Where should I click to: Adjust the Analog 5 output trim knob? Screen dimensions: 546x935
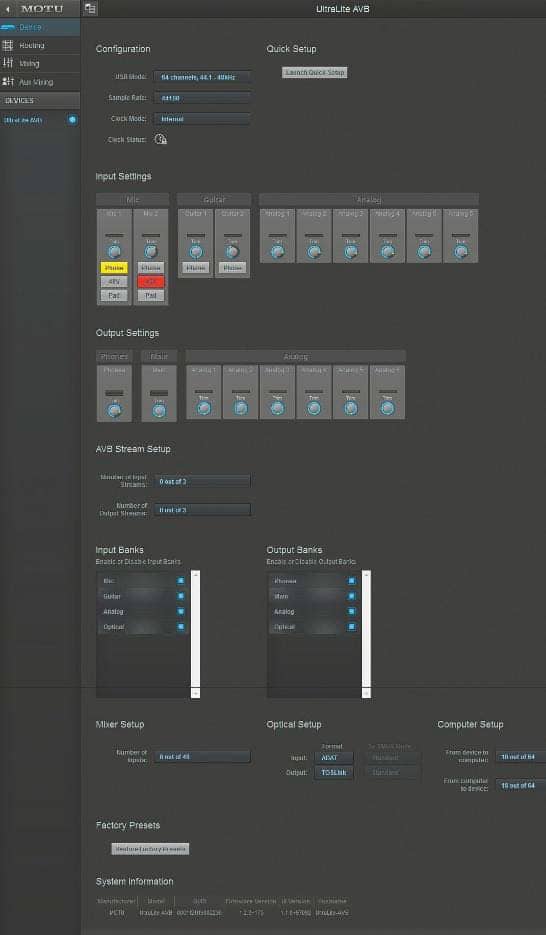tap(351, 408)
